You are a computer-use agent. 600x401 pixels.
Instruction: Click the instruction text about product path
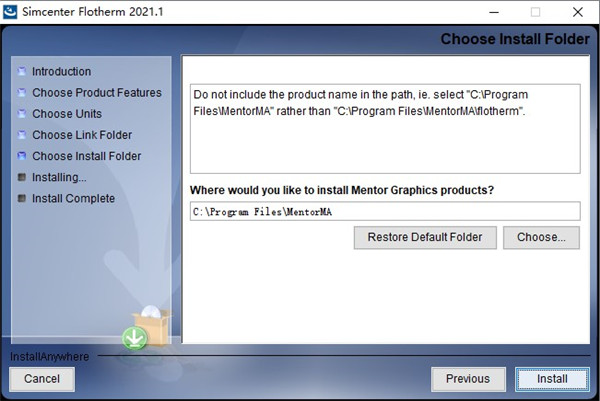pyautogui.click(x=385, y=103)
